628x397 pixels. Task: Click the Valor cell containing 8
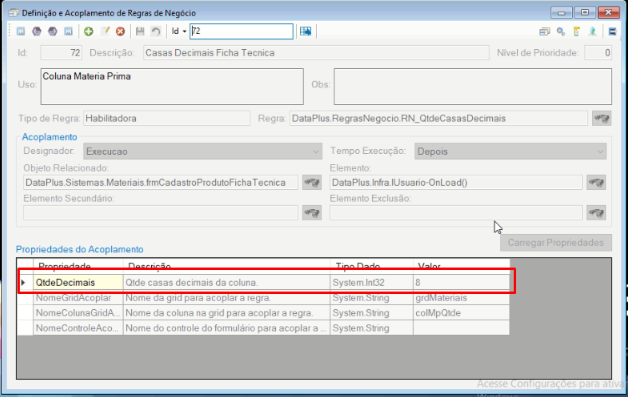pos(461,282)
